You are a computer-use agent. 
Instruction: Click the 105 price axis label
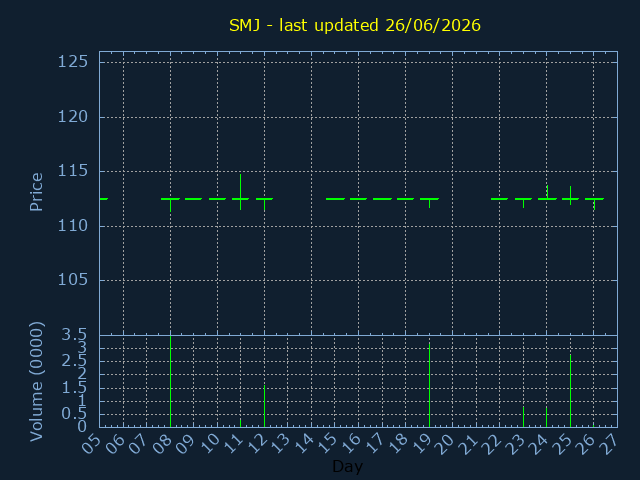[x=73, y=280]
